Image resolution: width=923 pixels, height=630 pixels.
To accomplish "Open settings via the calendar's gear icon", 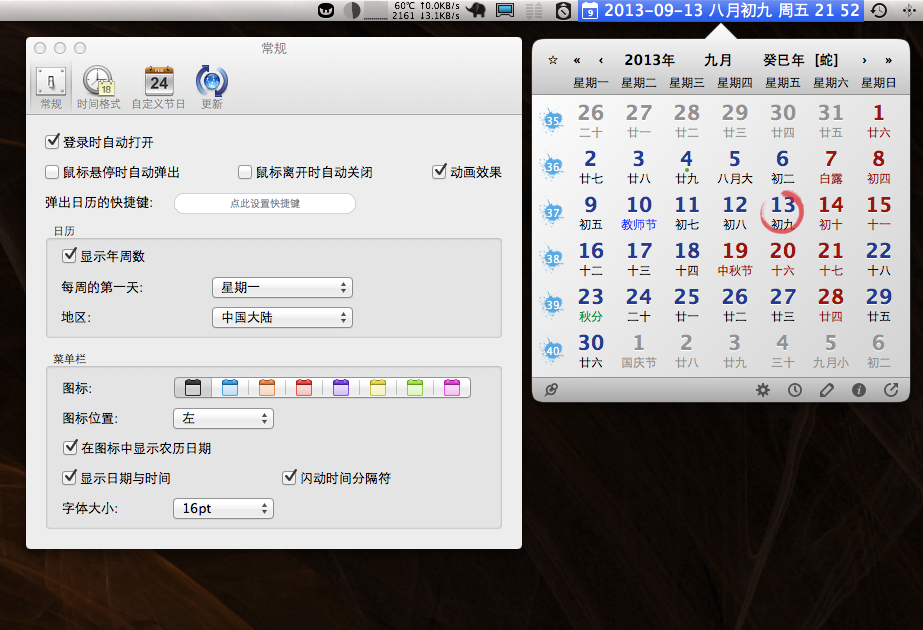I will [x=763, y=390].
